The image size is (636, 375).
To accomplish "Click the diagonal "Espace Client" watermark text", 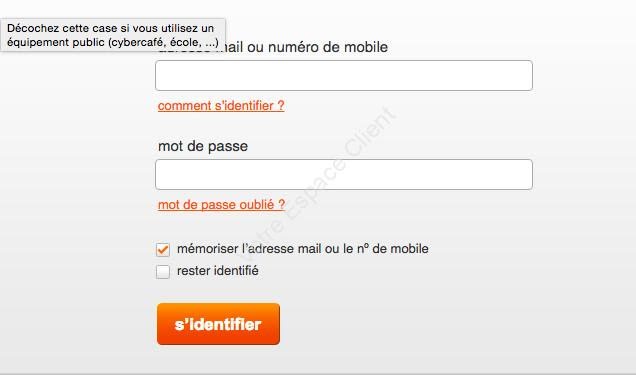I will tap(343, 164).
